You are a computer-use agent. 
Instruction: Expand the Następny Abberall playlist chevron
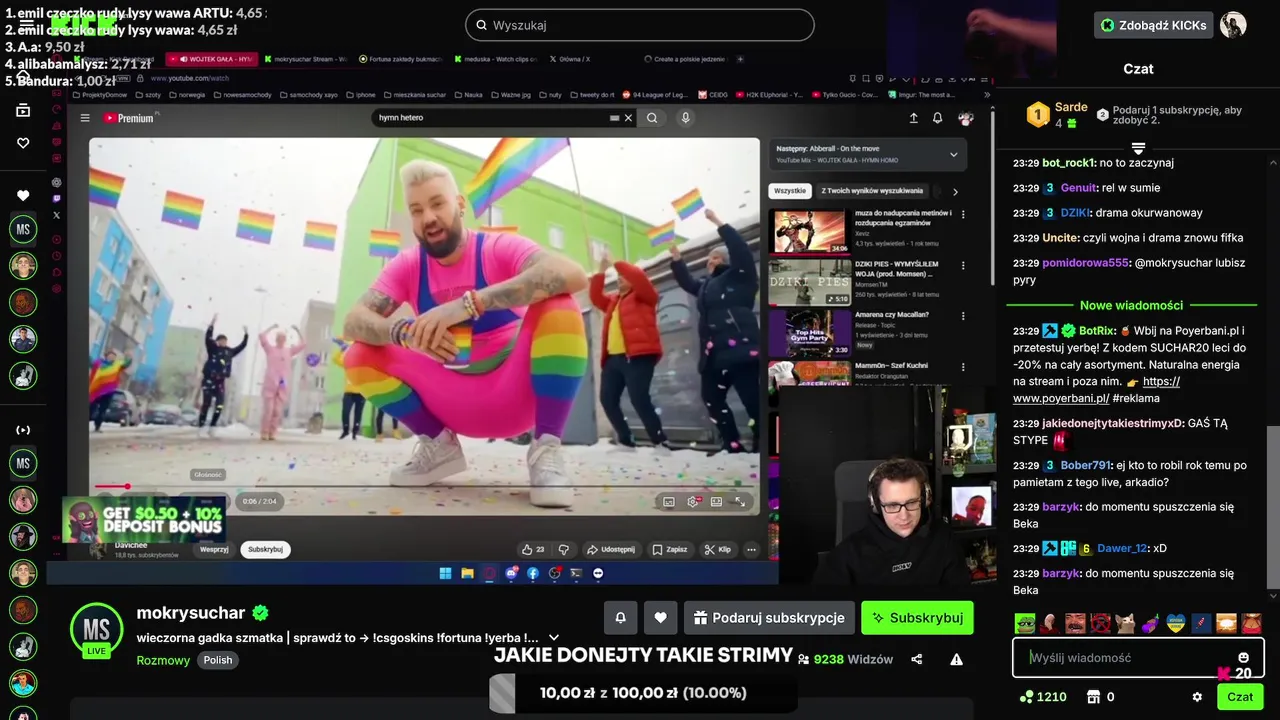953,154
